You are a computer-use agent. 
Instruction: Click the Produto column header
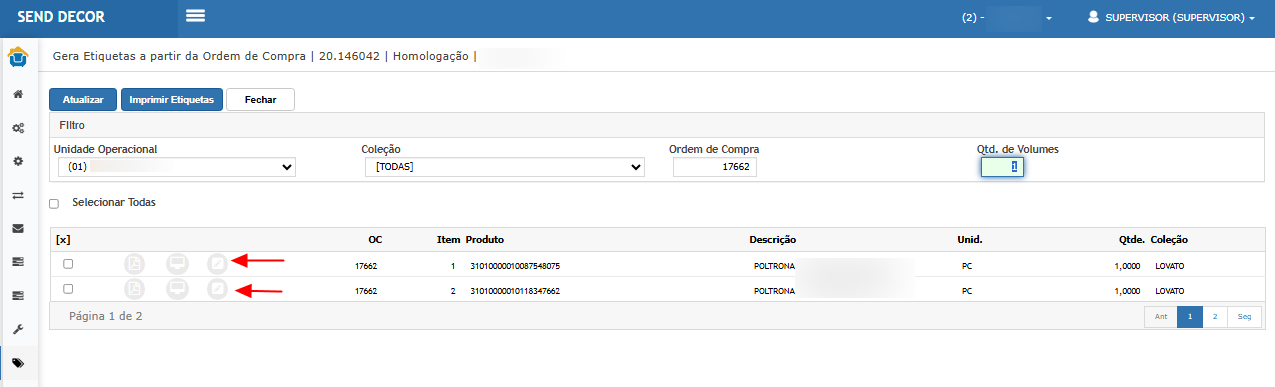(x=485, y=240)
